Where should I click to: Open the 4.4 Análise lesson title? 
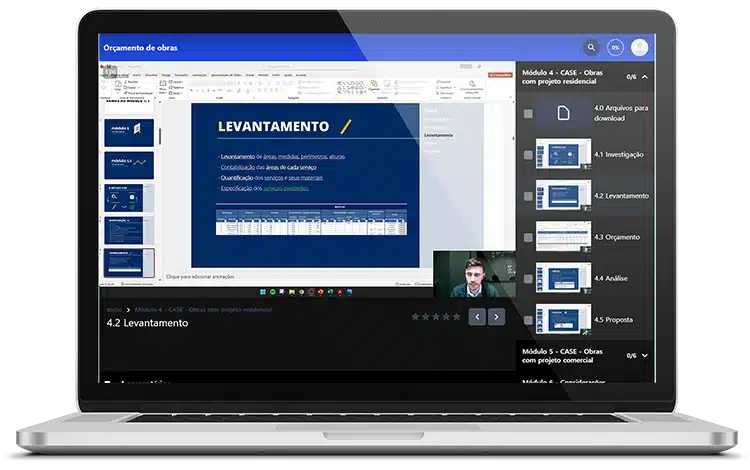coord(610,278)
